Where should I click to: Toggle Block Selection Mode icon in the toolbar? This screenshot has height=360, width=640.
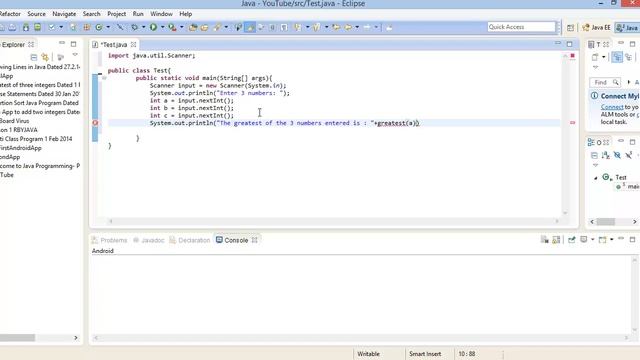click(x=272, y=27)
